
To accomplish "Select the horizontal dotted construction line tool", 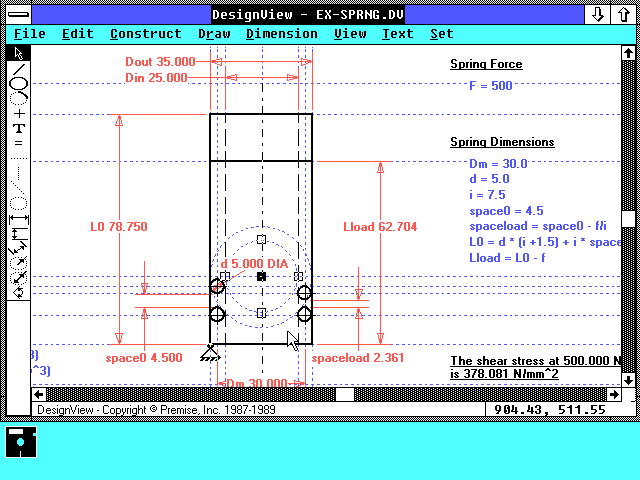I will (x=18, y=158).
